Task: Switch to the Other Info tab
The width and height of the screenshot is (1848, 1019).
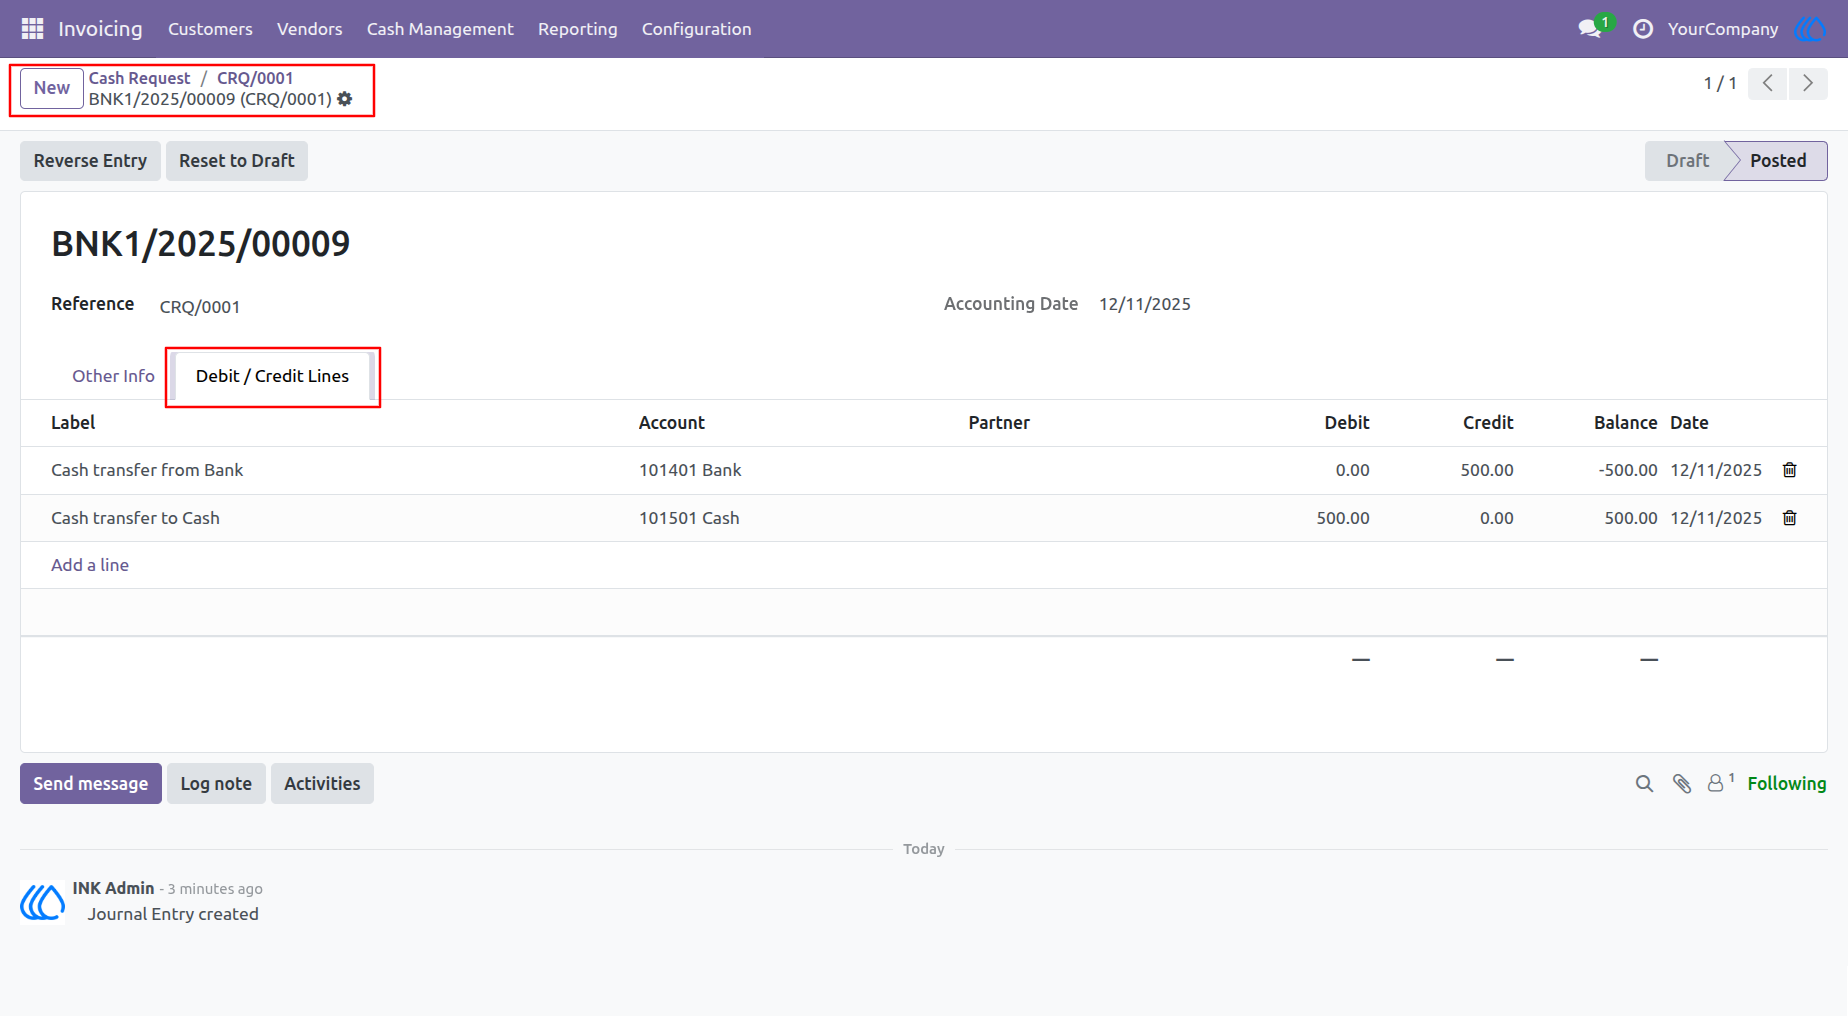Action: (x=113, y=376)
